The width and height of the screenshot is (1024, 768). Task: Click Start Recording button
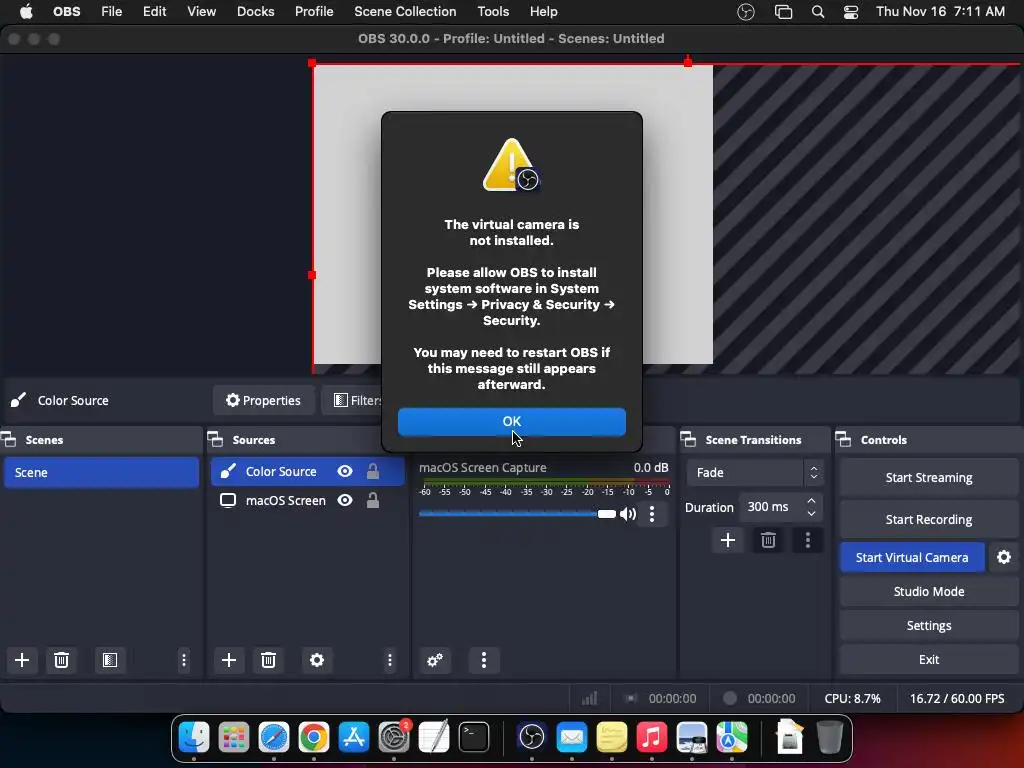929,519
